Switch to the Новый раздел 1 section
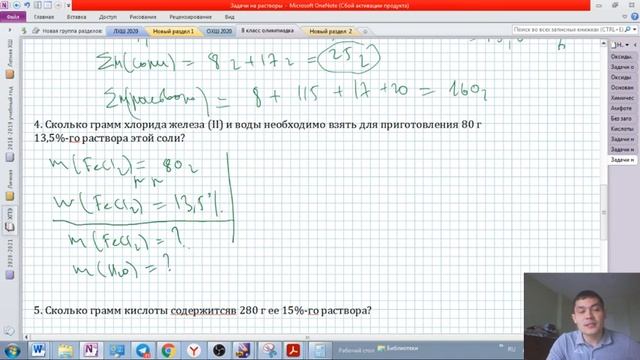This screenshot has height=360, width=640. pyautogui.click(x=173, y=31)
